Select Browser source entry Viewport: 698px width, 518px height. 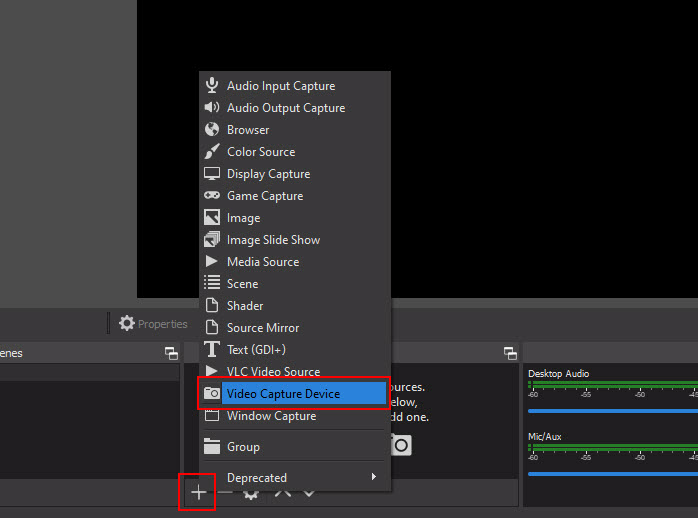294,130
